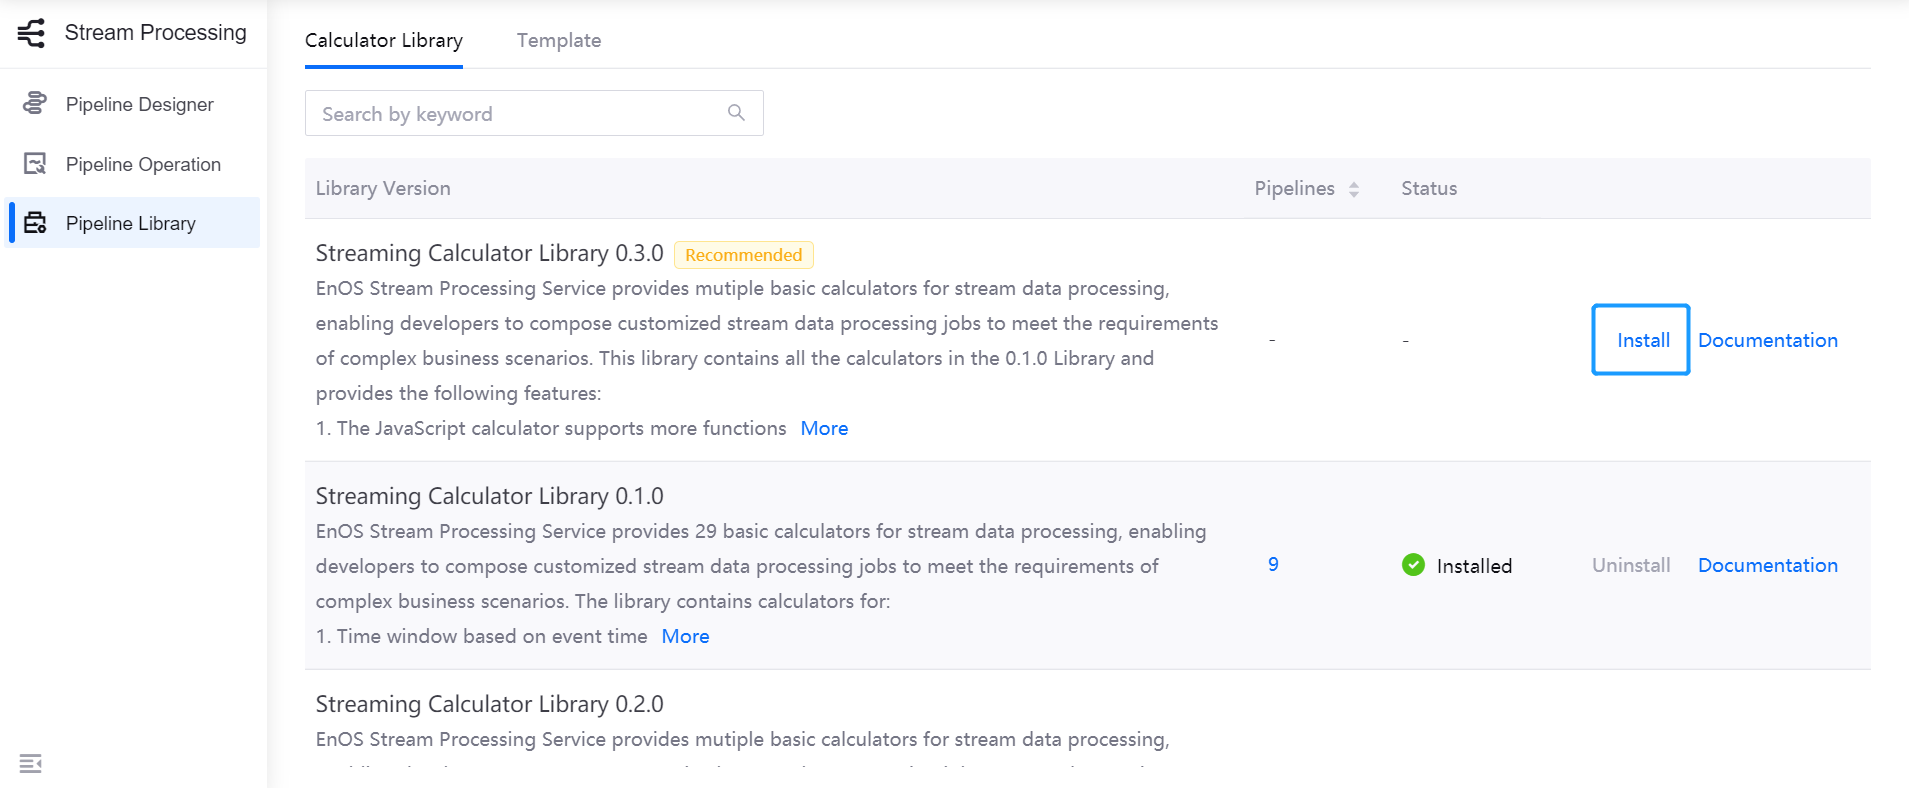1909x788 pixels.
Task: Switch to Calculator Library tab
Action: click(384, 40)
